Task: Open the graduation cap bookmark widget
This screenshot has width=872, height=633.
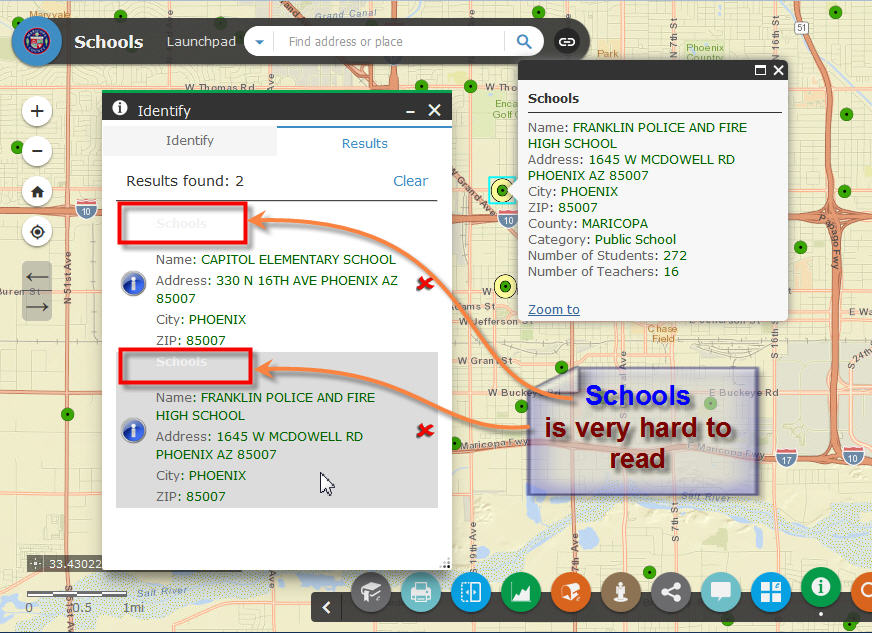Action: [x=371, y=592]
